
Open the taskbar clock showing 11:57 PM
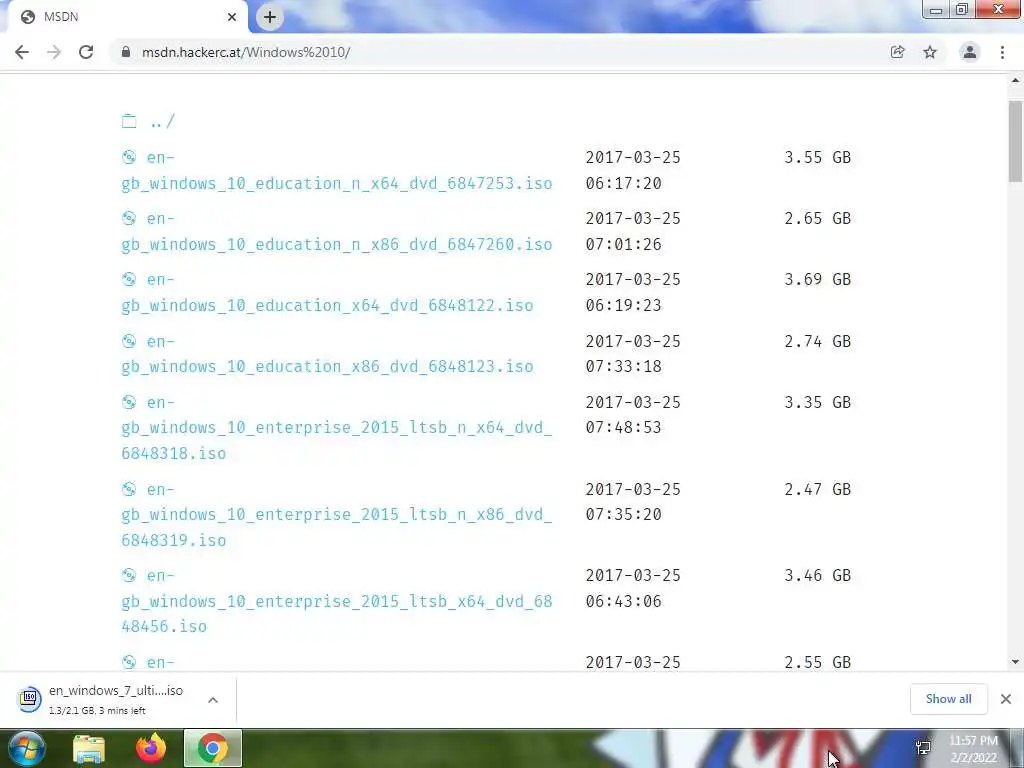(973, 749)
